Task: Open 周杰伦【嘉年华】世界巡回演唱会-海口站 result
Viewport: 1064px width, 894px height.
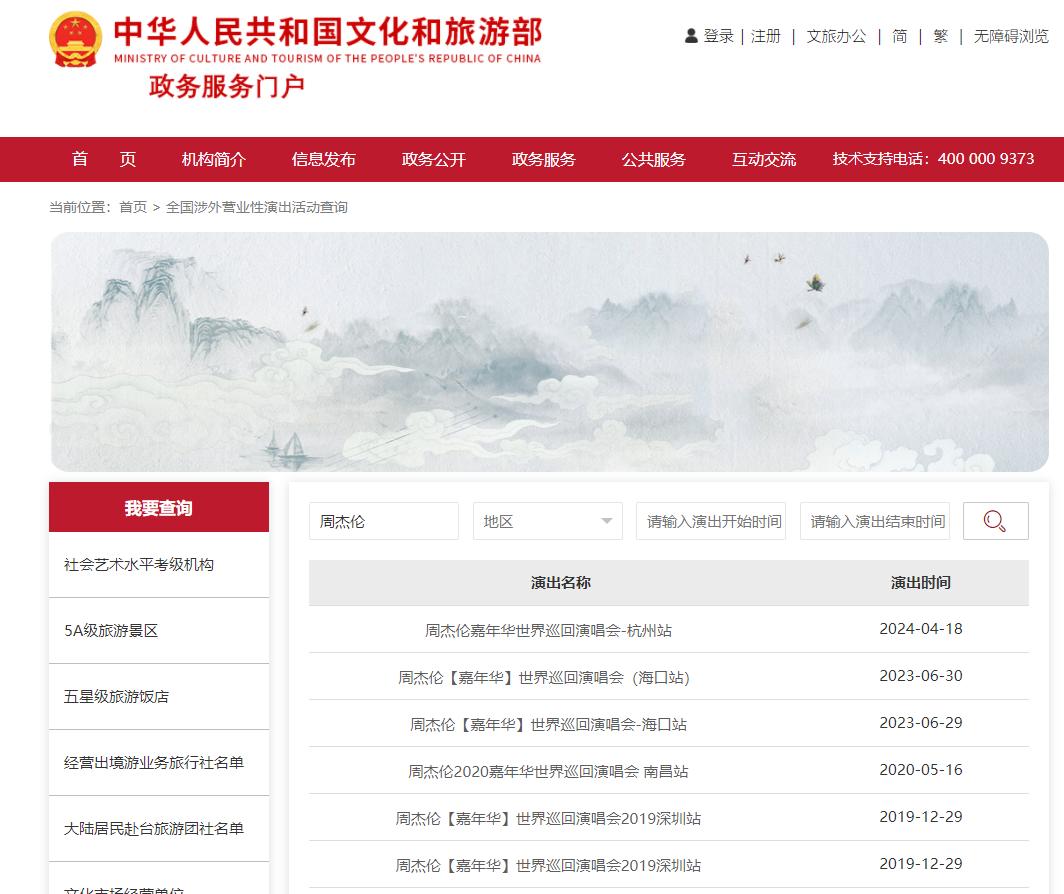Action: tap(548, 724)
